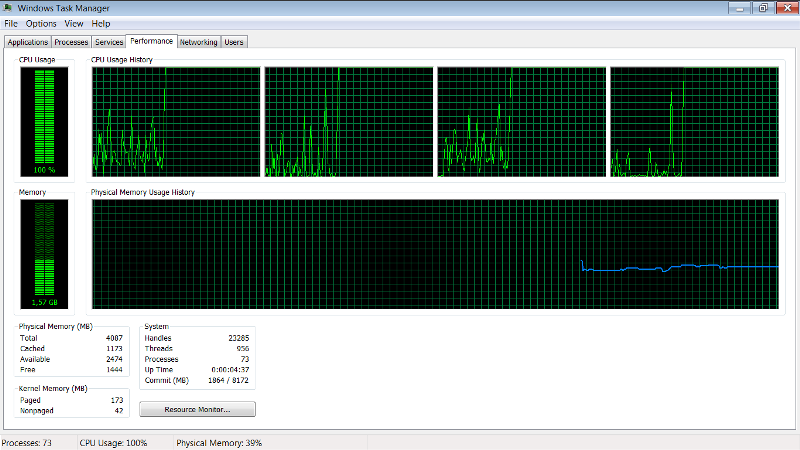Click the Total physical memory value 4087
Viewport: 800px width, 450px height.
[x=114, y=338]
